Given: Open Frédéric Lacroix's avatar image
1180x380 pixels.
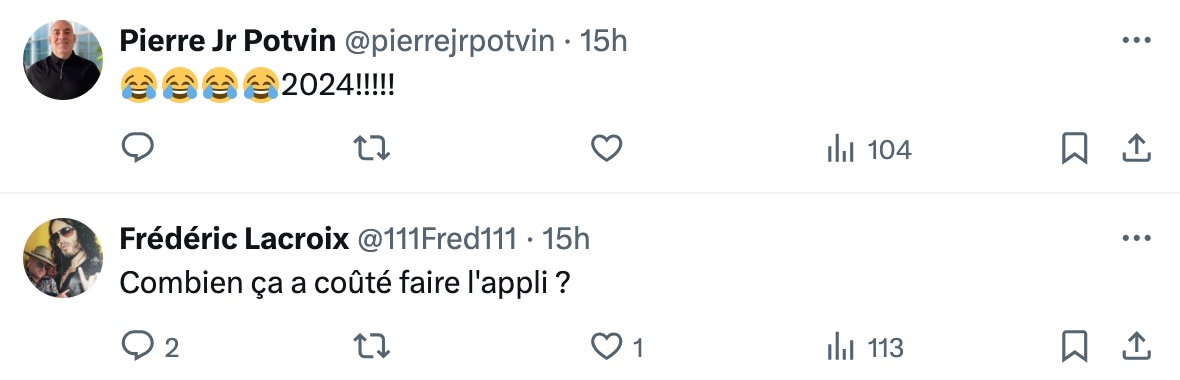Looking at the screenshot, I should pos(62,257).
